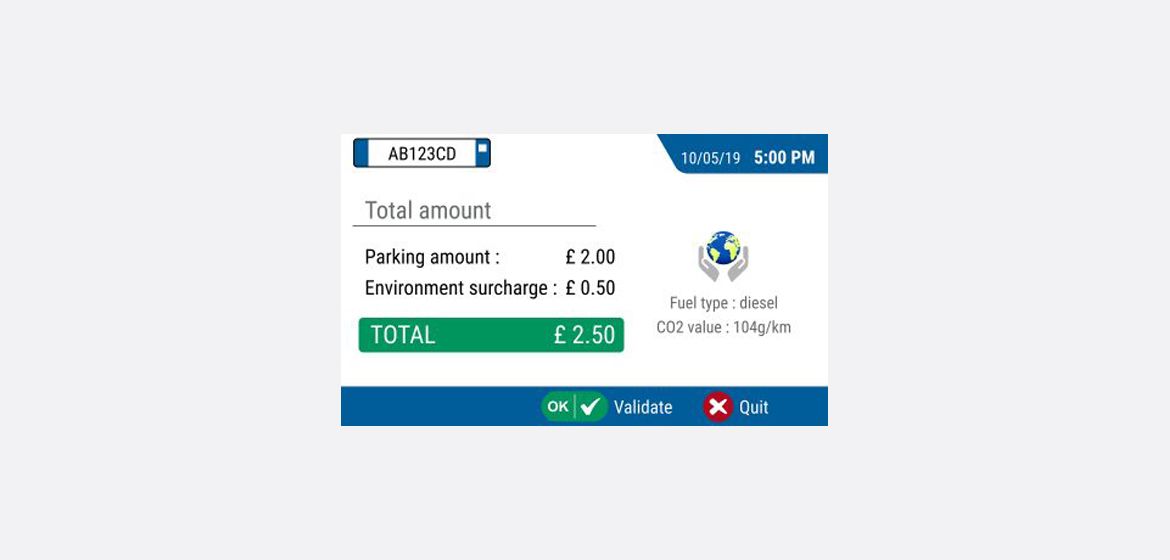Click the 5:00 PM time display
Image resolution: width=1170 pixels, height=560 pixels.
point(784,158)
